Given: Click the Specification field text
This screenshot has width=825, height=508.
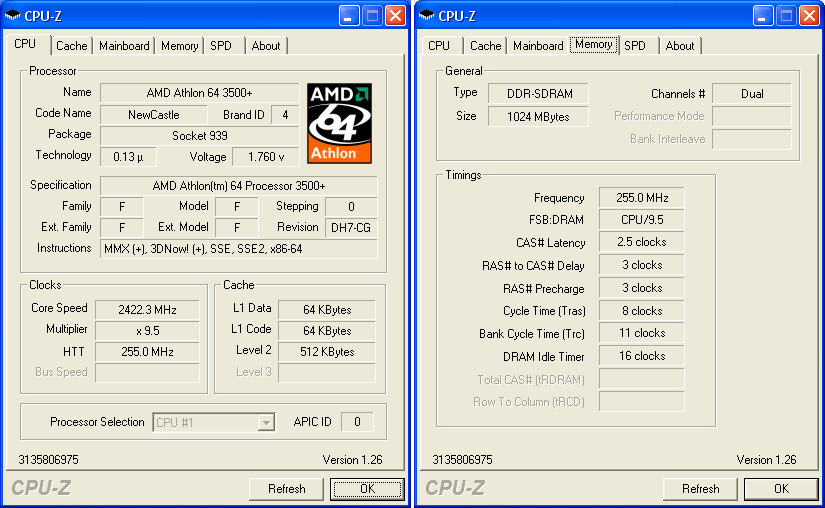Looking at the screenshot, I should 238,186.
